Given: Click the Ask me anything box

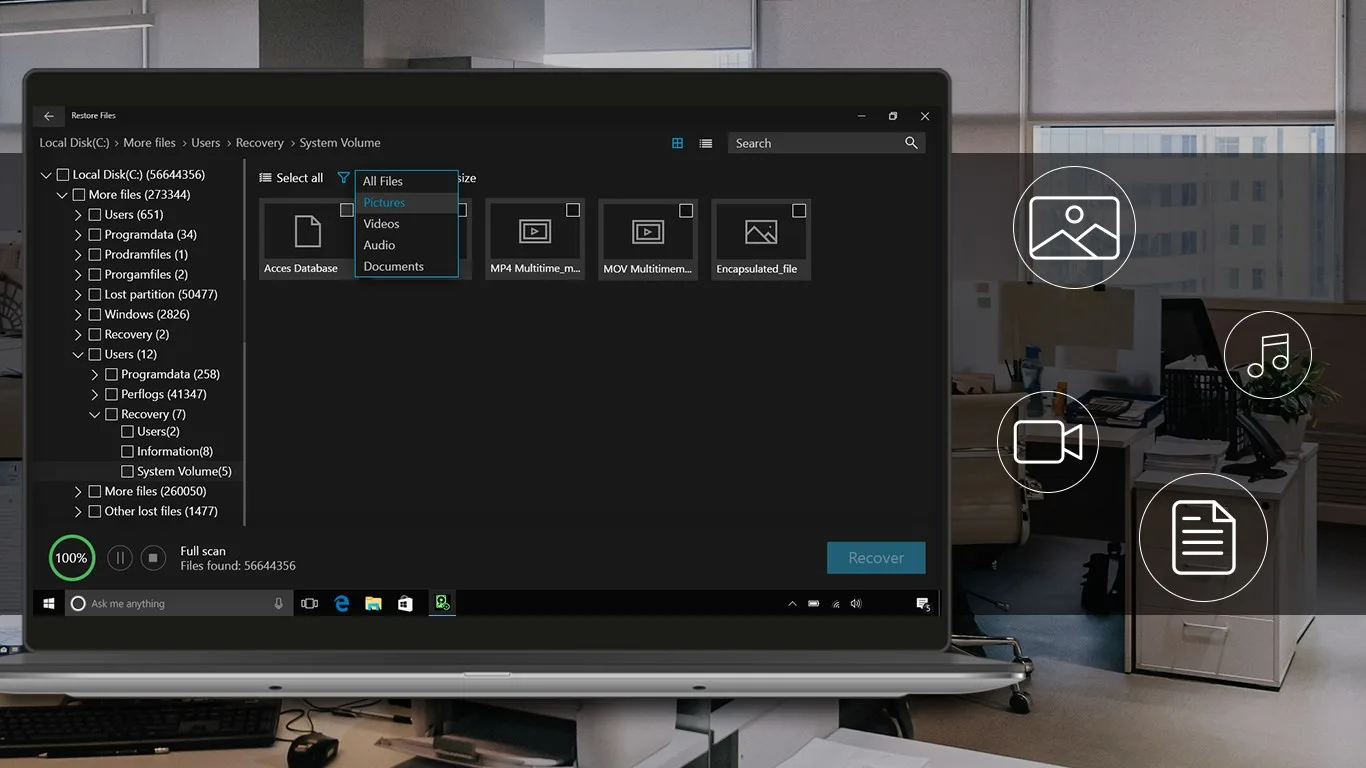Looking at the screenshot, I should coord(178,603).
